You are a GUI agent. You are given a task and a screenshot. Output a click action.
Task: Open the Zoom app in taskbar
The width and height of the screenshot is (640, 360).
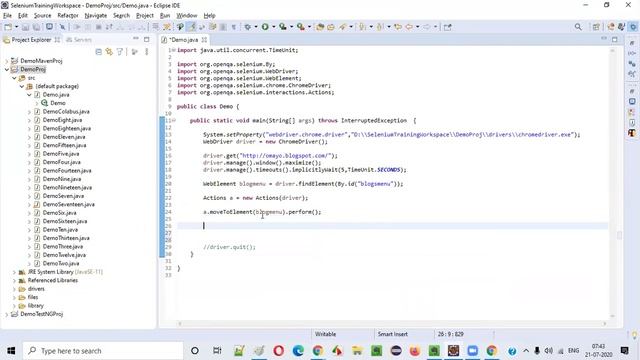point(472,351)
